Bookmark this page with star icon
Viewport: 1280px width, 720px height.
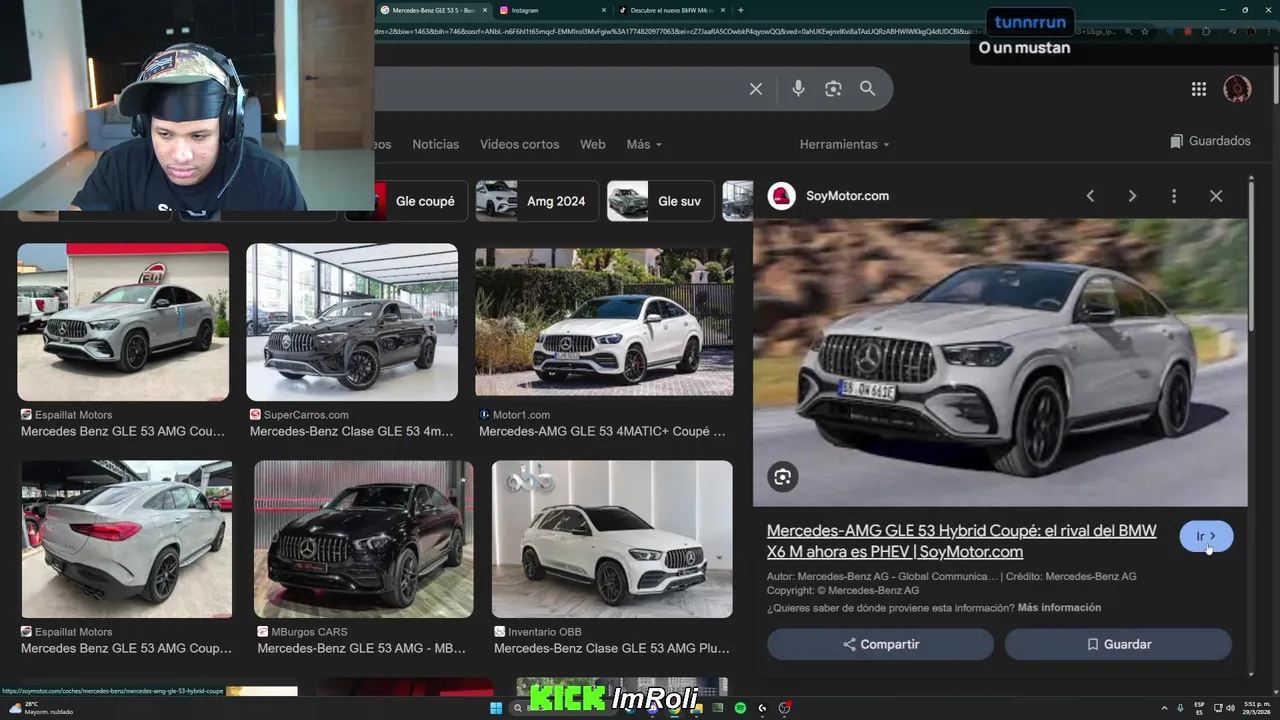point(1145,32)
